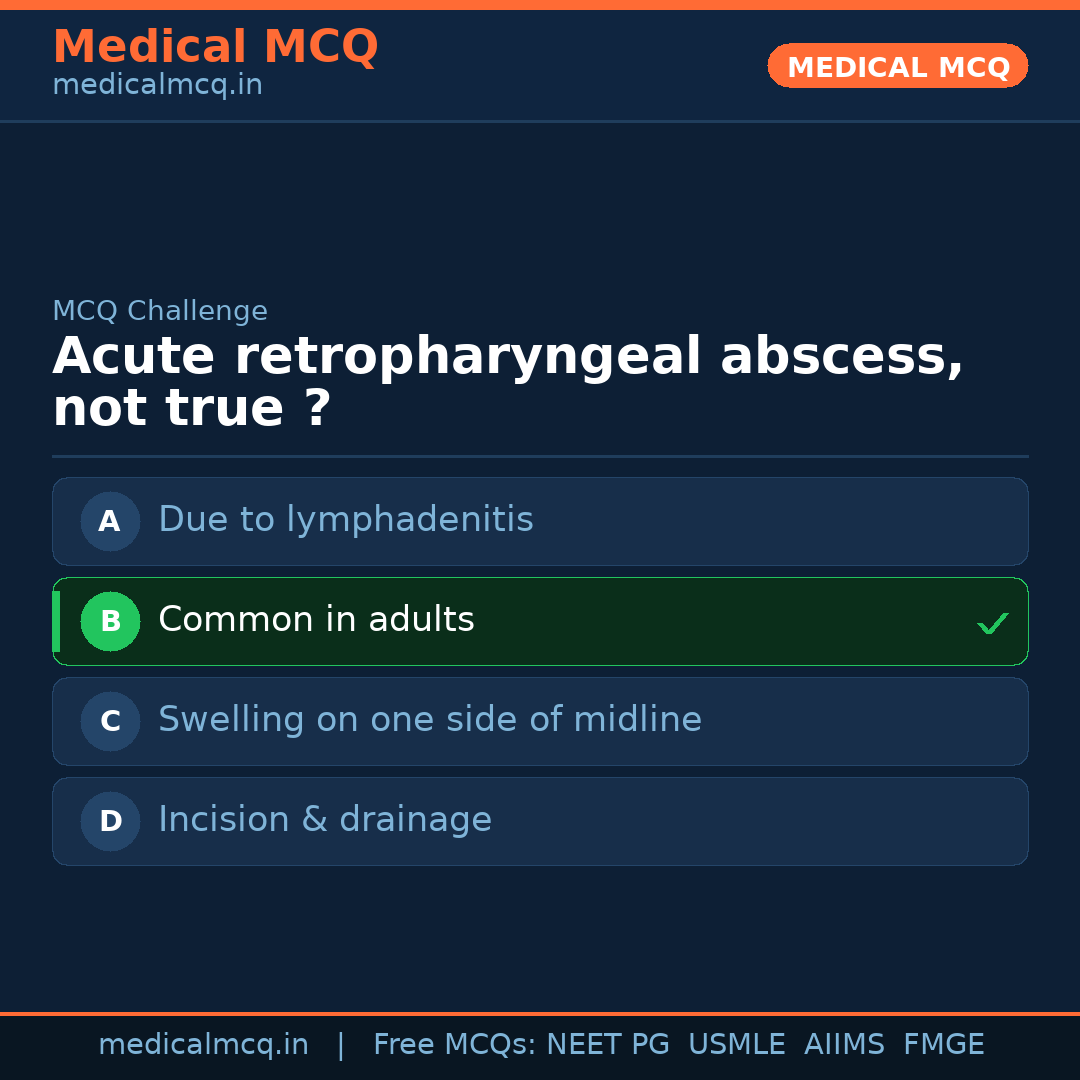Click the circular A option badge
This screenshot has width=1080, height=1080.
coord(110,521)
